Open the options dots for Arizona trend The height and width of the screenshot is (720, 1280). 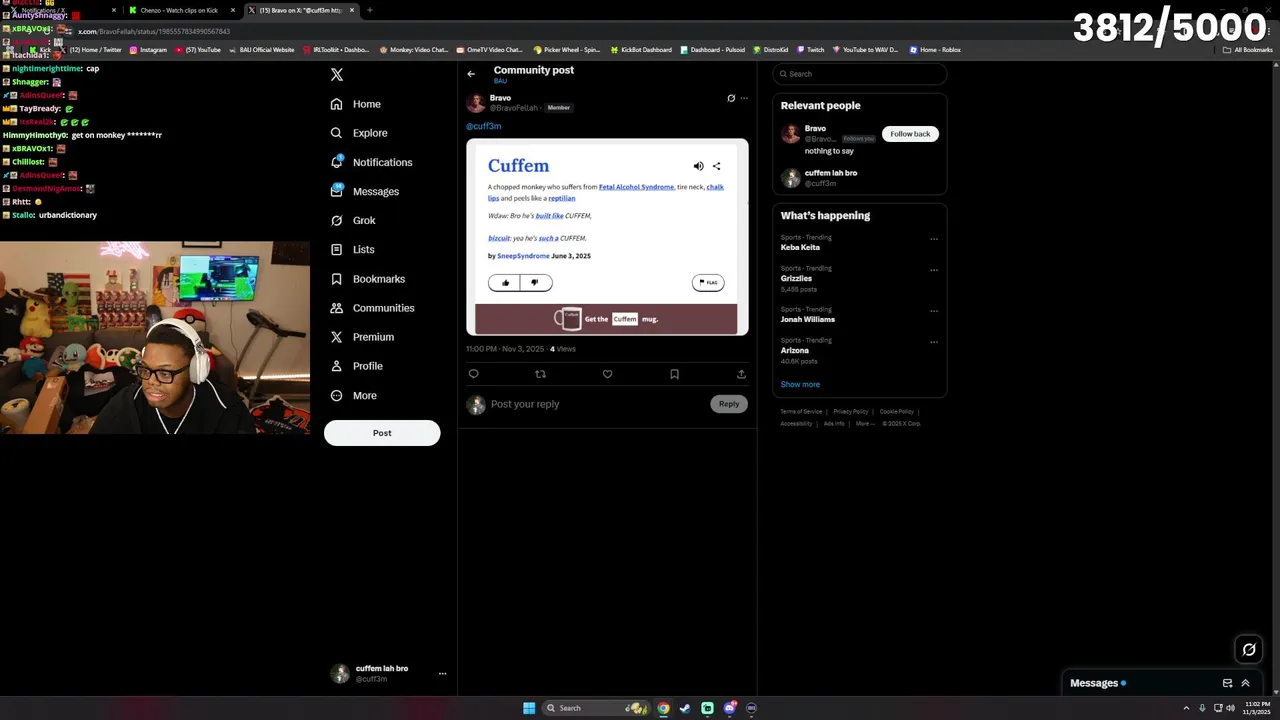pos(934,342)
